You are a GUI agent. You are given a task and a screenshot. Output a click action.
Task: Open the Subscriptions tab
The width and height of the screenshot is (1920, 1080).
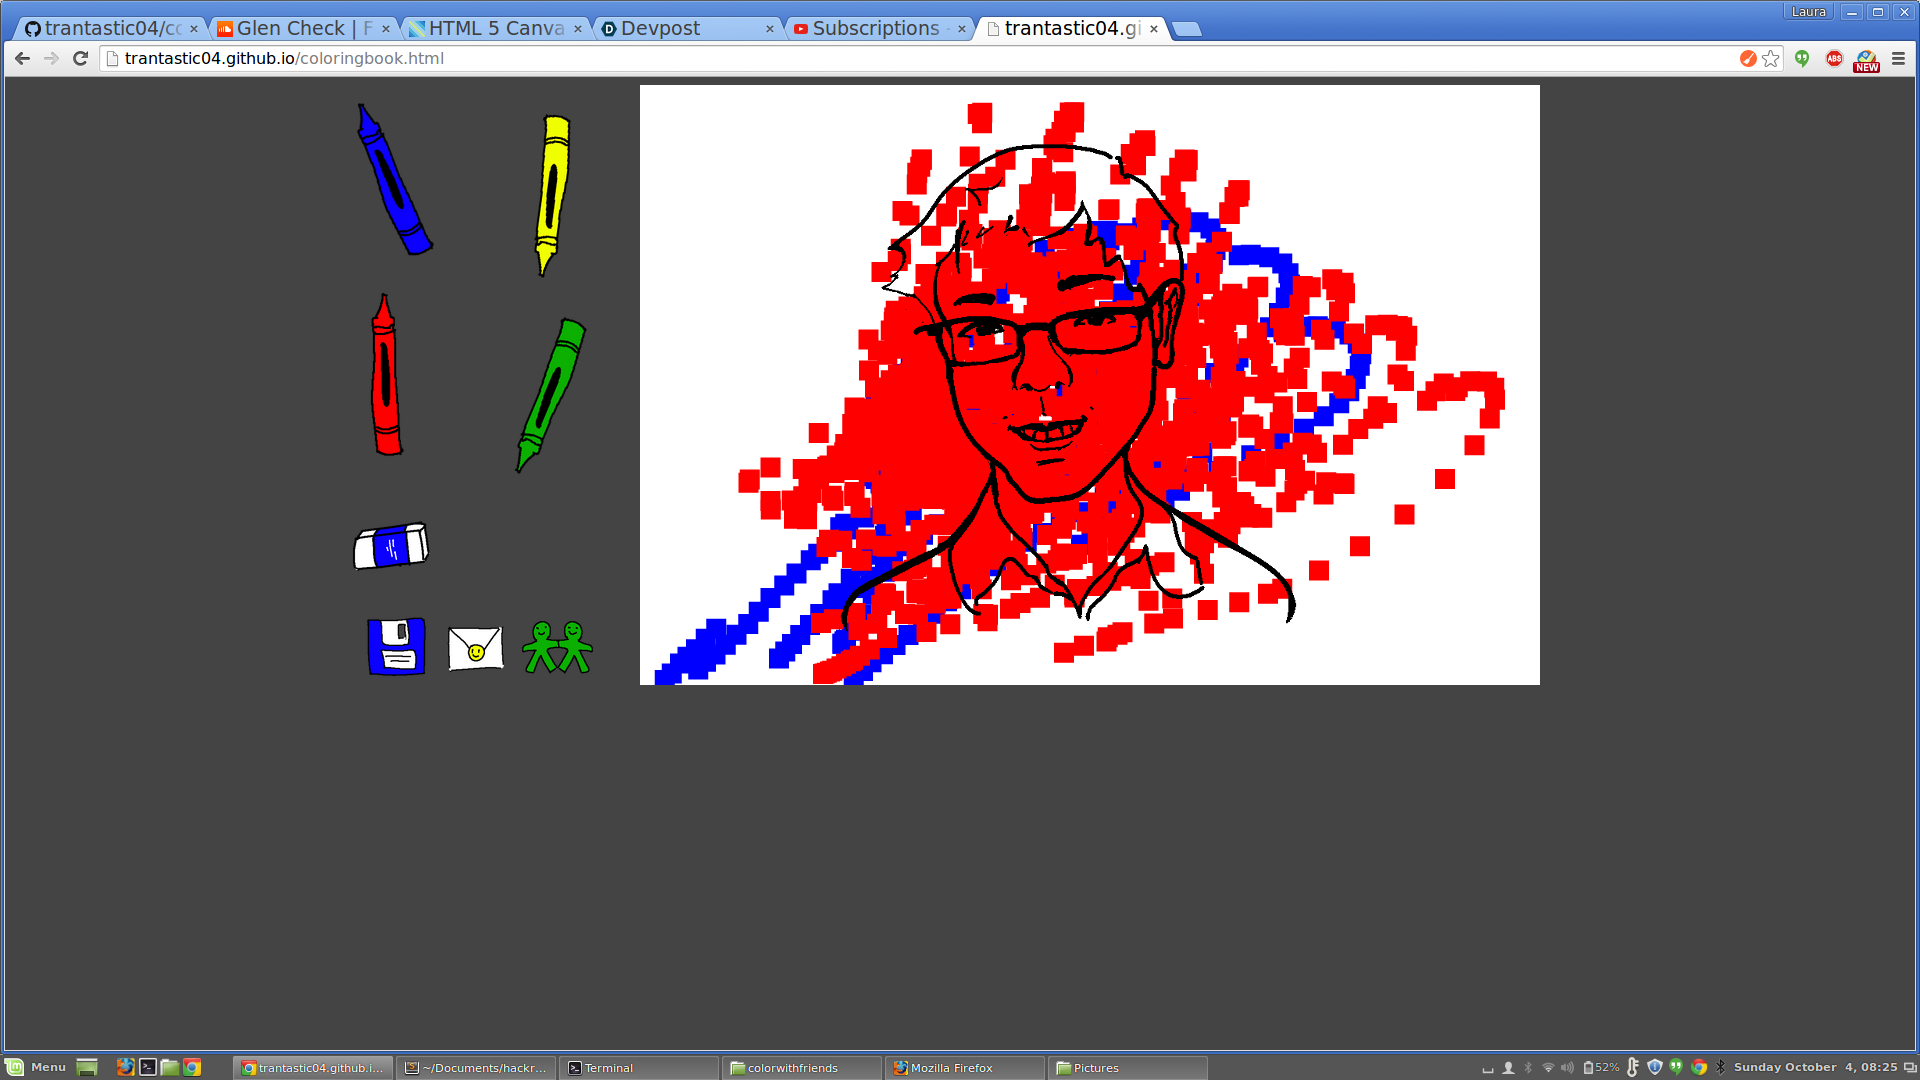click(x=875, y=29)
